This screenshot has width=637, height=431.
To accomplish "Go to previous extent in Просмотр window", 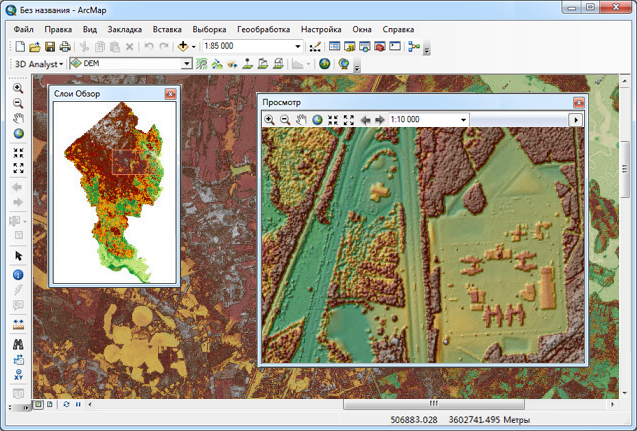I will pyautogui.click(x=365, y=120).
